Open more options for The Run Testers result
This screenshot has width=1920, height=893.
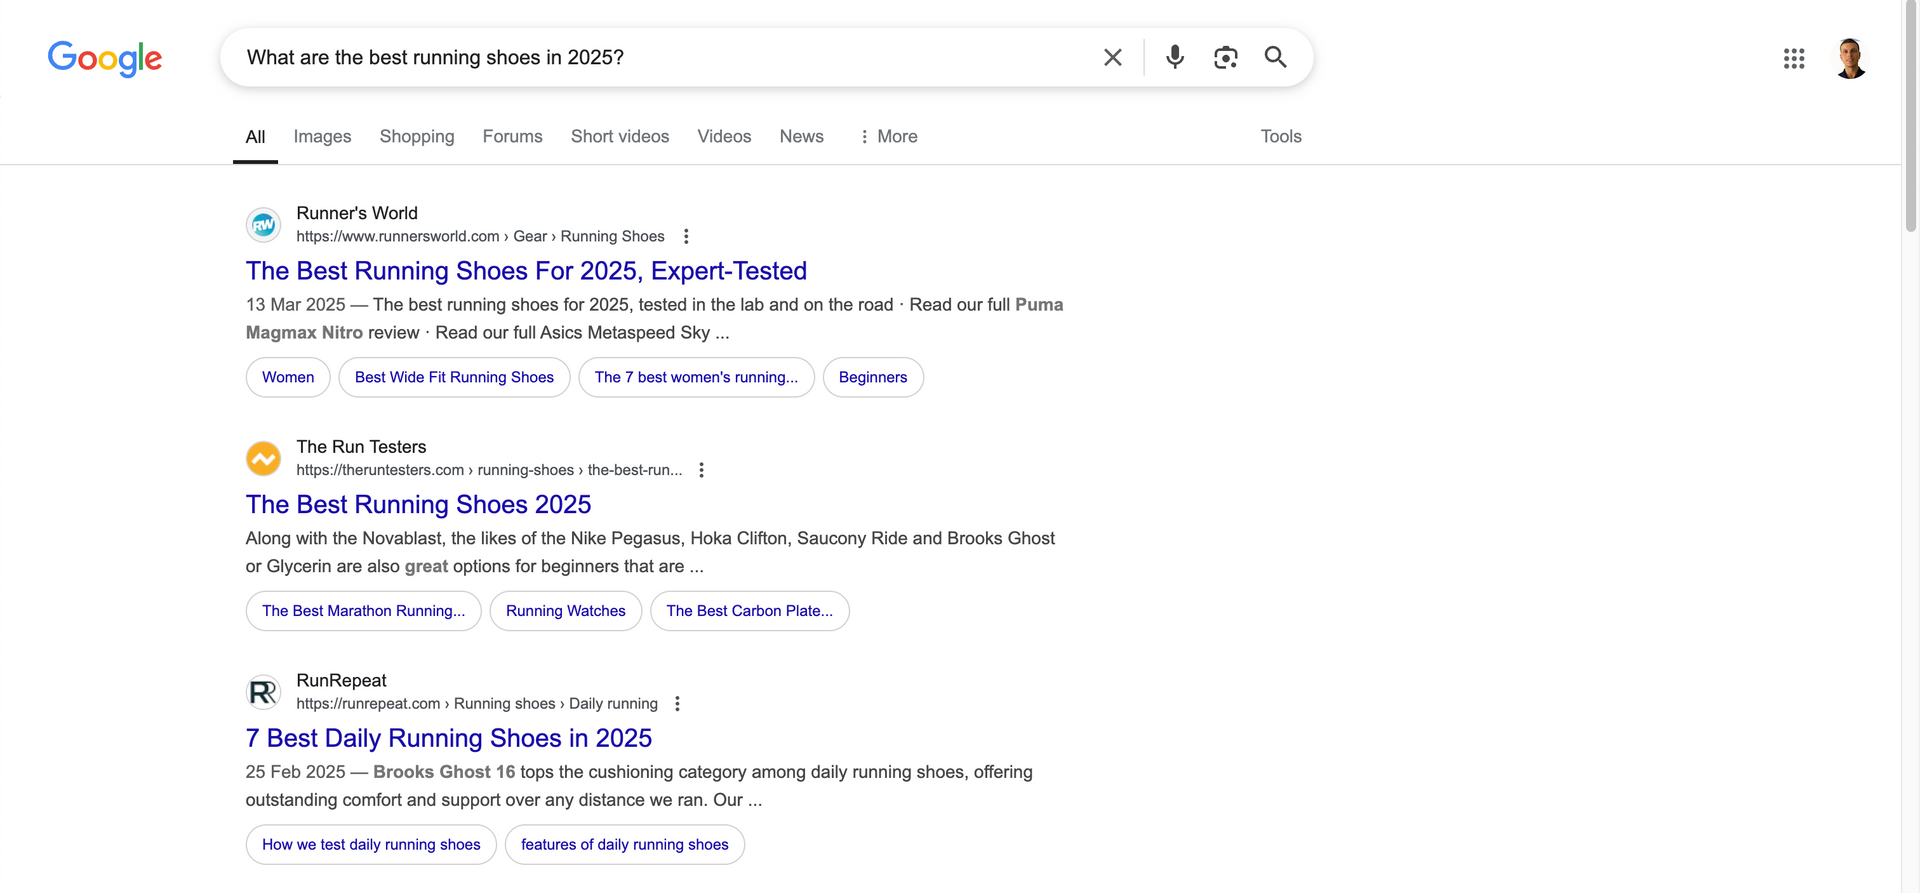point(702,470)
